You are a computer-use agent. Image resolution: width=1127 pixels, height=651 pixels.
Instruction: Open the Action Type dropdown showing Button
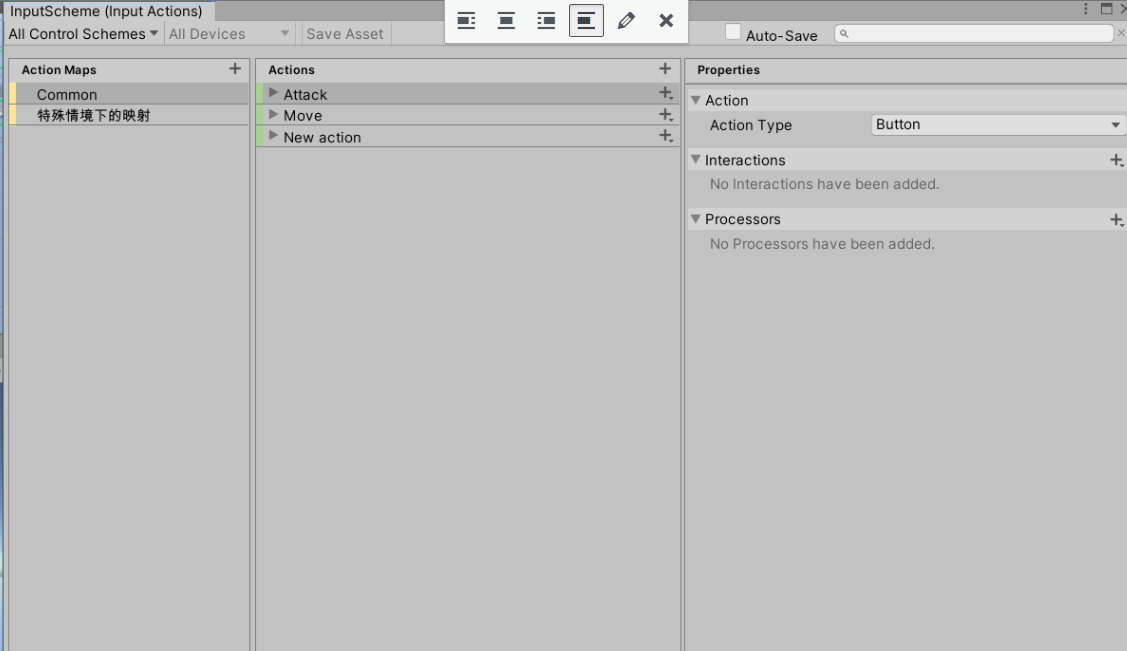(996, 124)
